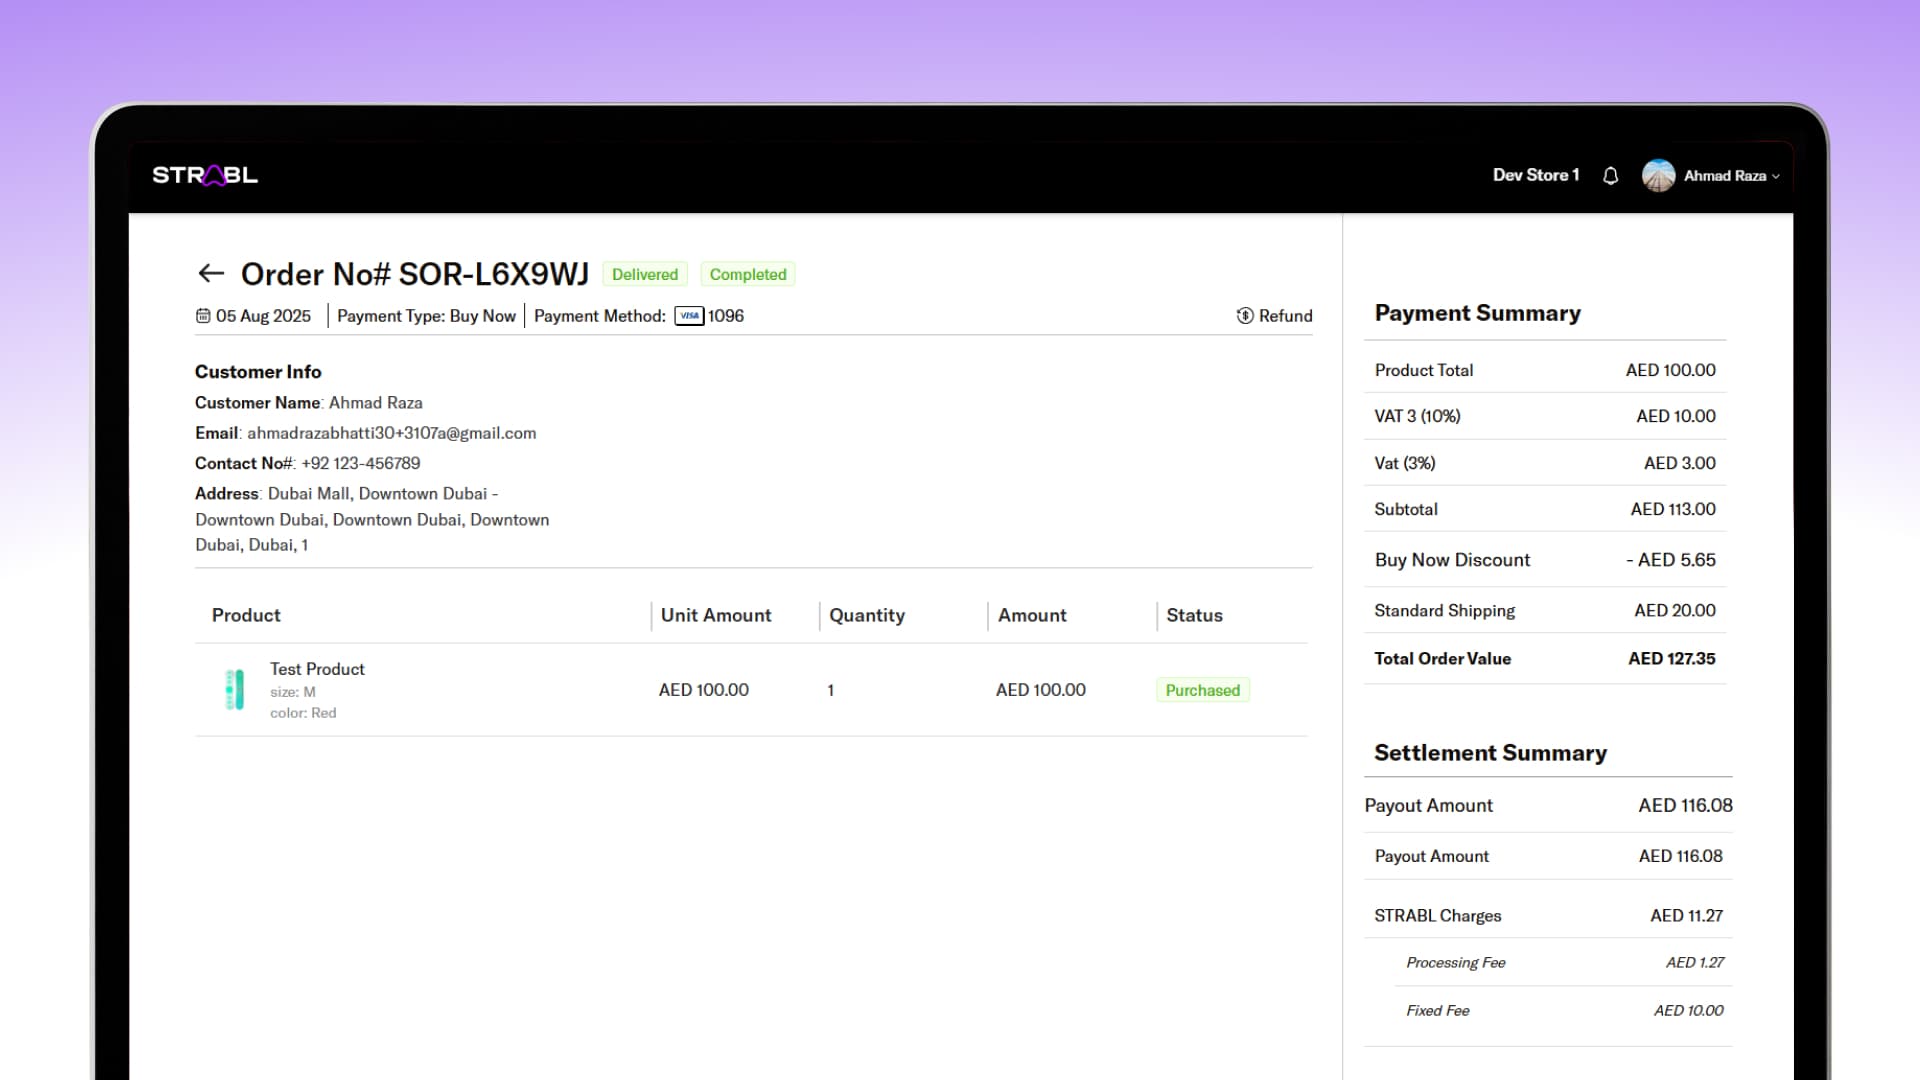Click the calendar icon beside the order date
1920x1080 pixels.
[x=203, y=316]
